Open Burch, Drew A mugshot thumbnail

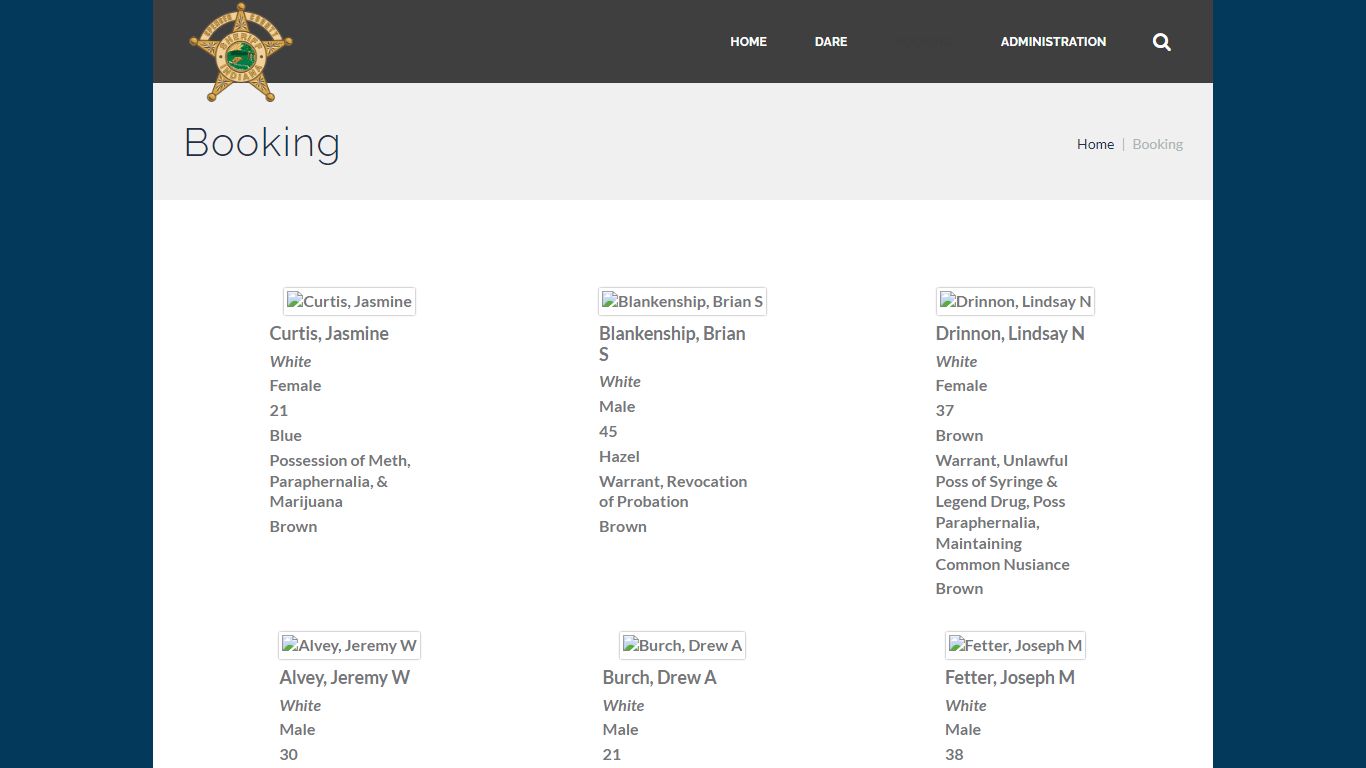[682, 645]
